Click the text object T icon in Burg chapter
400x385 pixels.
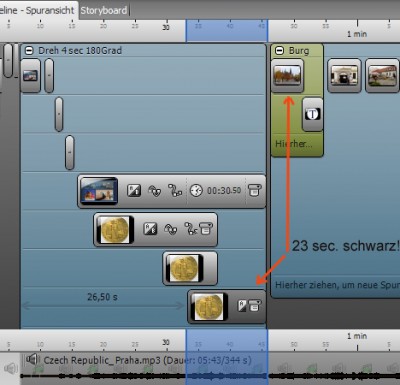[x=312, y=114]
